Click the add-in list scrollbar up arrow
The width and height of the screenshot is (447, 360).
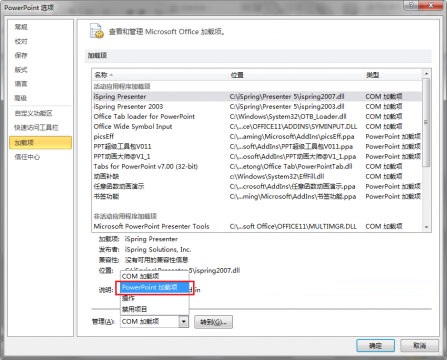point(426,74)
